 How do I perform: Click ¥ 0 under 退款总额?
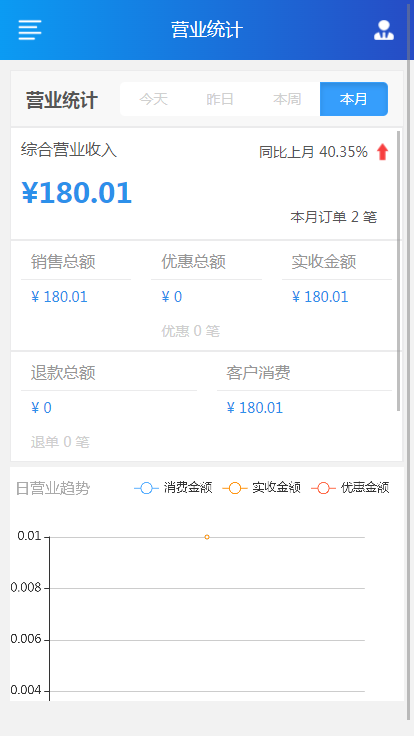click(41, 407)
